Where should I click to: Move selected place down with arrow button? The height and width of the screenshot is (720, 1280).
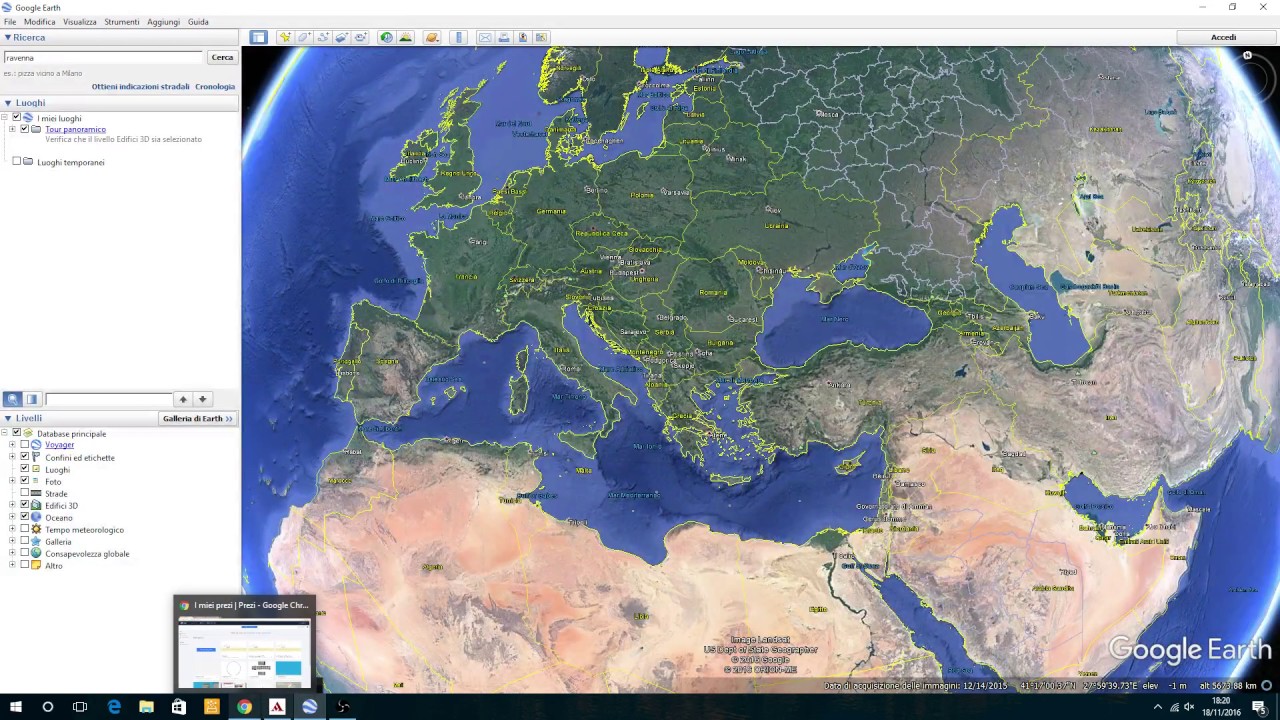[x=203, y=399]
